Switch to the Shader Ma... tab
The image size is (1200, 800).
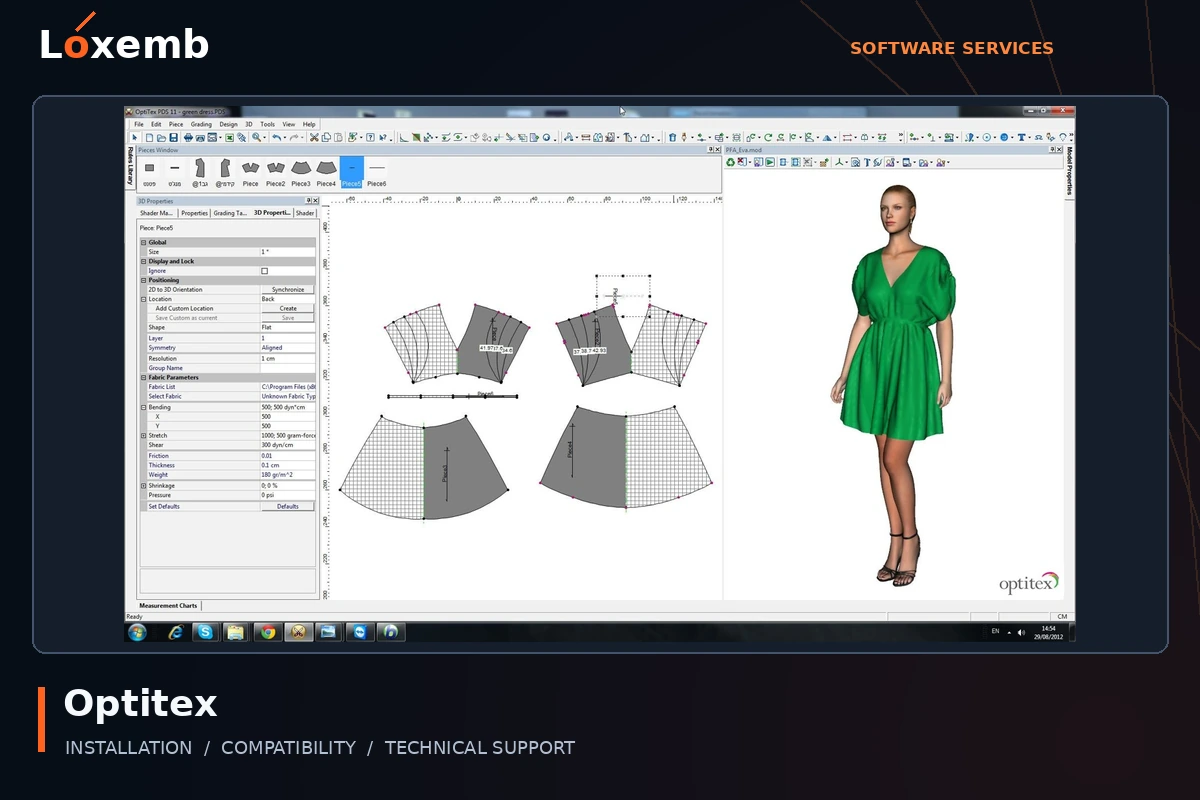pyautogui.click(x=157, y=213)
